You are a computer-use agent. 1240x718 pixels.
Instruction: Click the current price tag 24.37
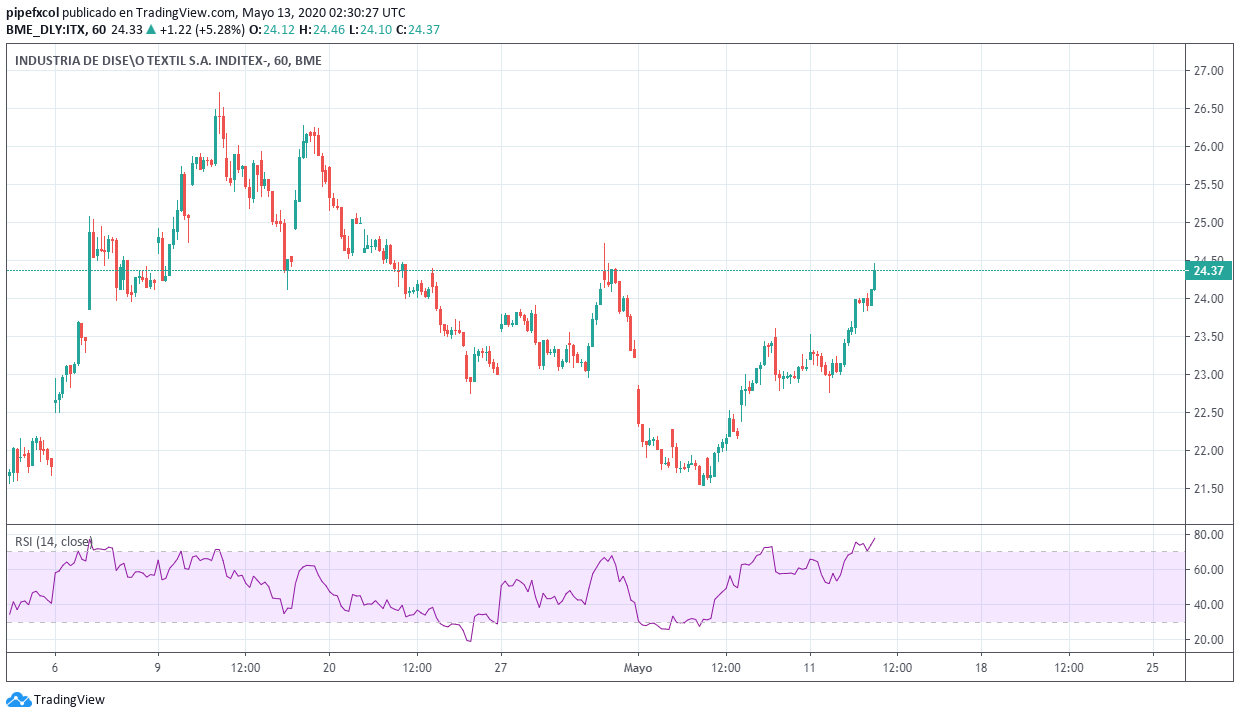click(x=1208, y=271)
